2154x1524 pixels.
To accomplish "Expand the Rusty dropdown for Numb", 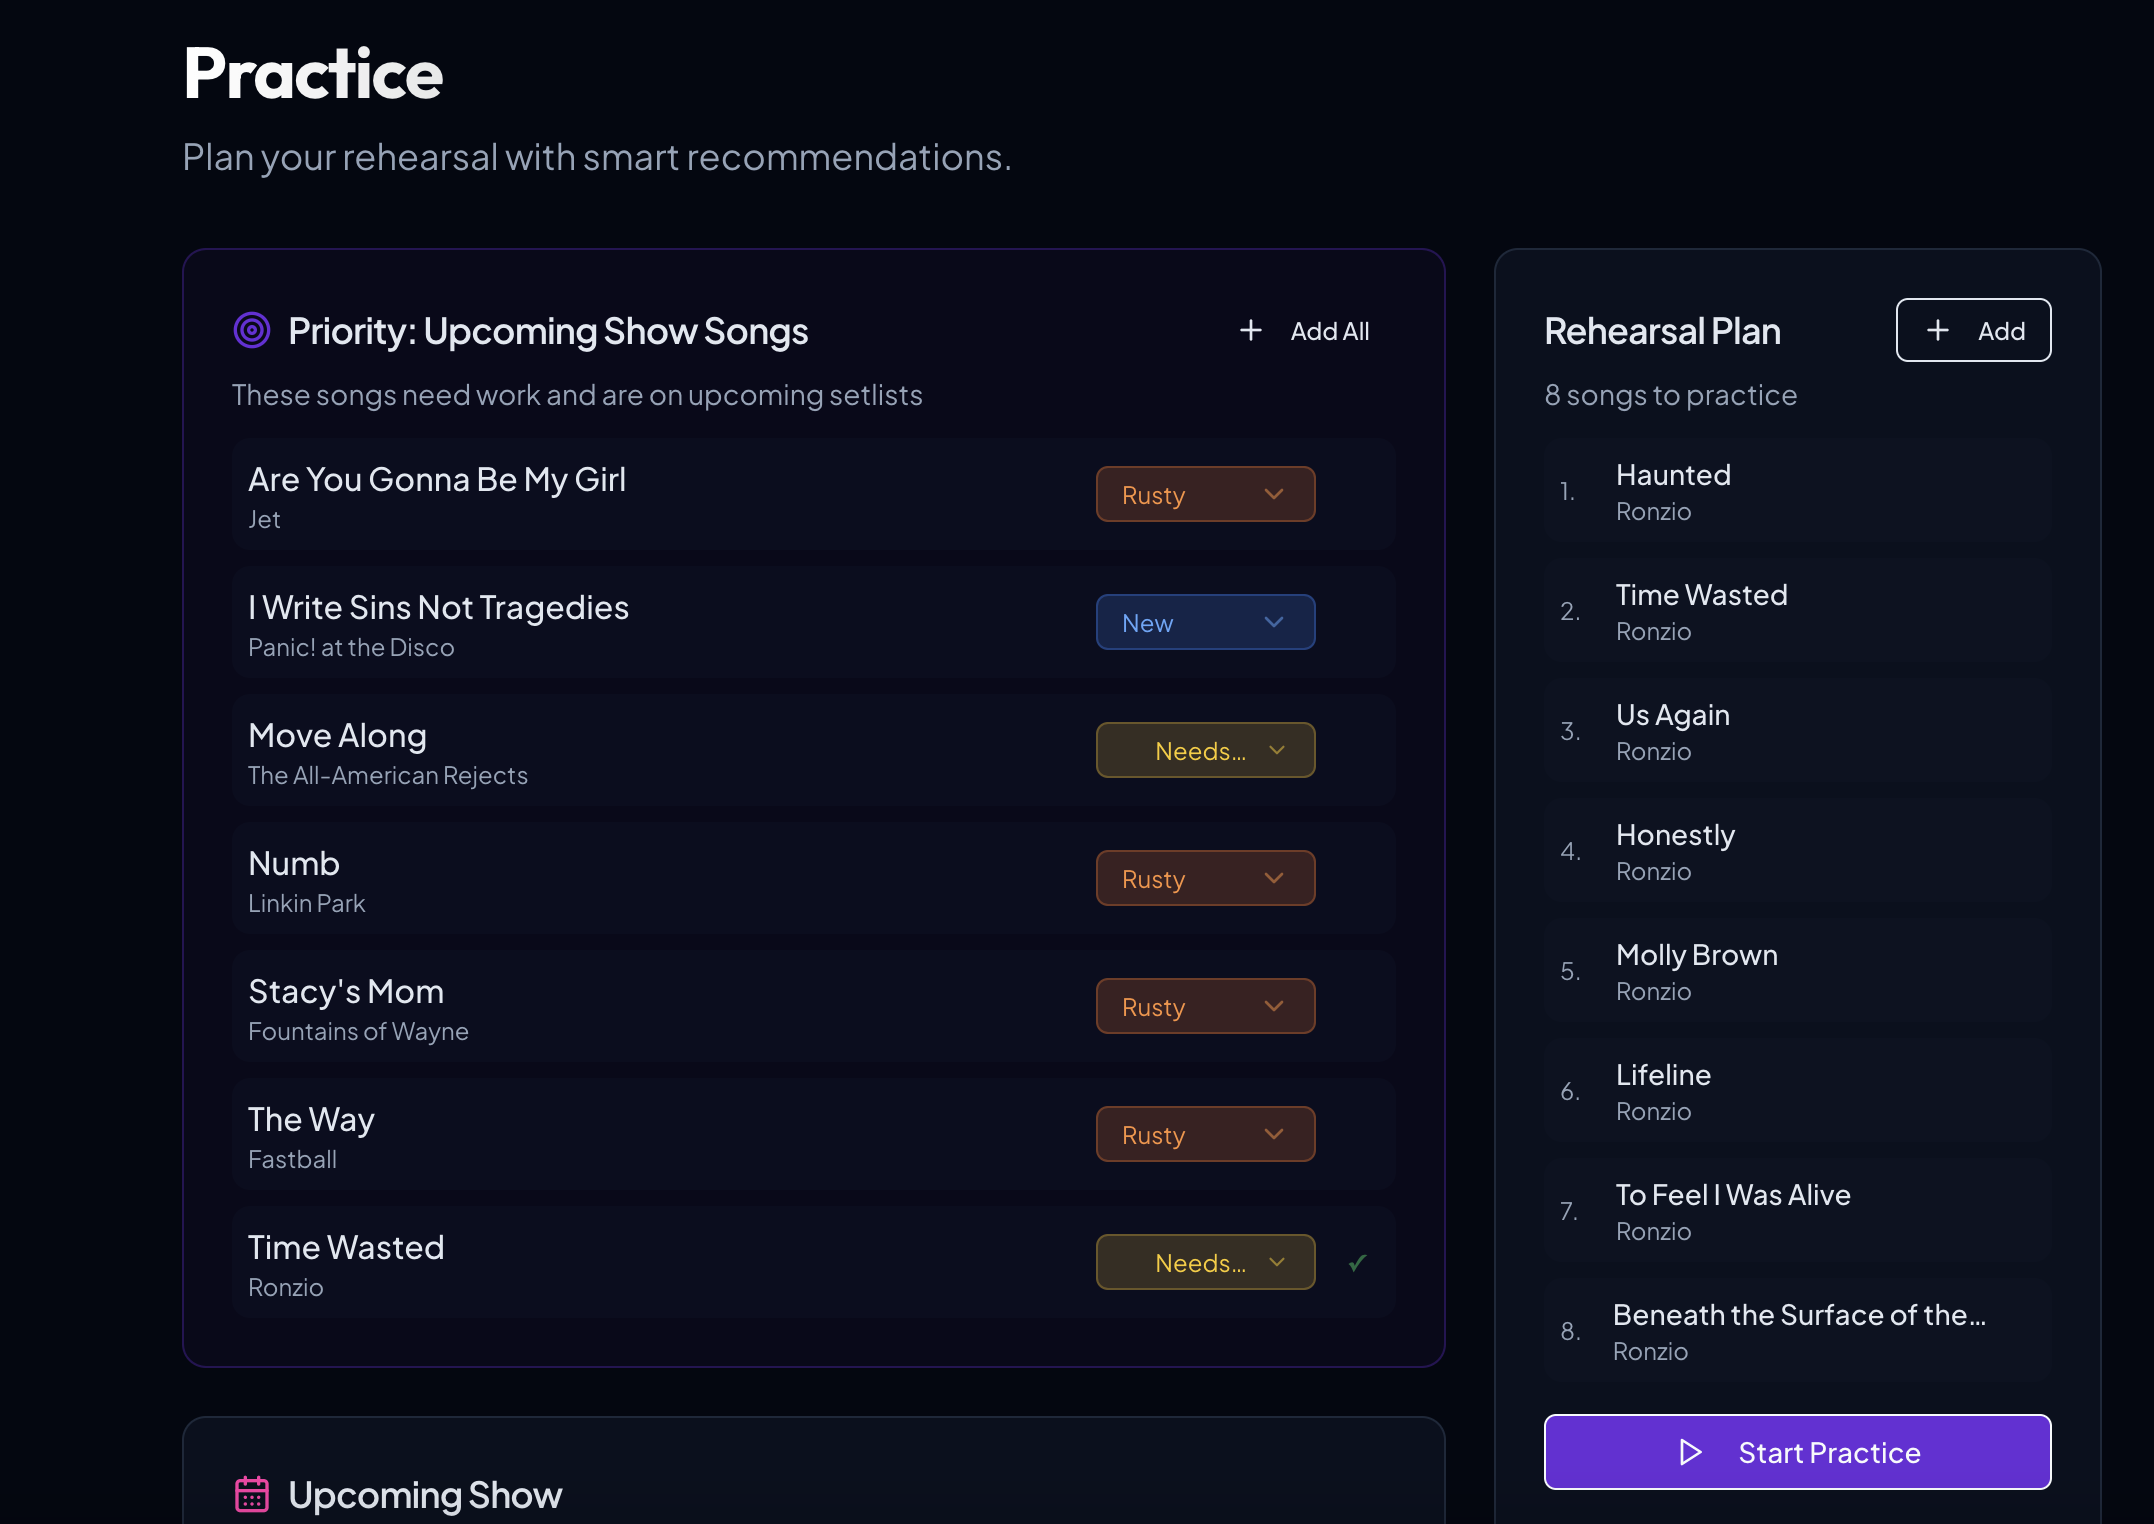I will click(x=1205, y=877).
